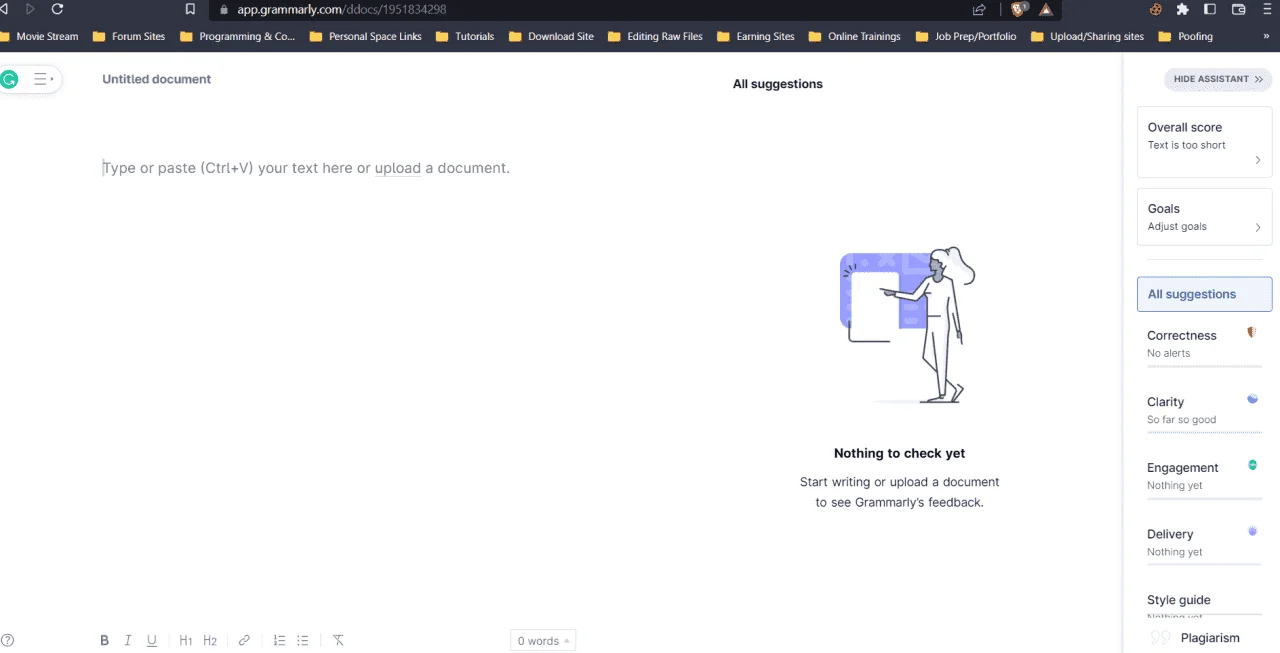Open help question mark icon
The image size is (1280, 653).
(8, 641)
